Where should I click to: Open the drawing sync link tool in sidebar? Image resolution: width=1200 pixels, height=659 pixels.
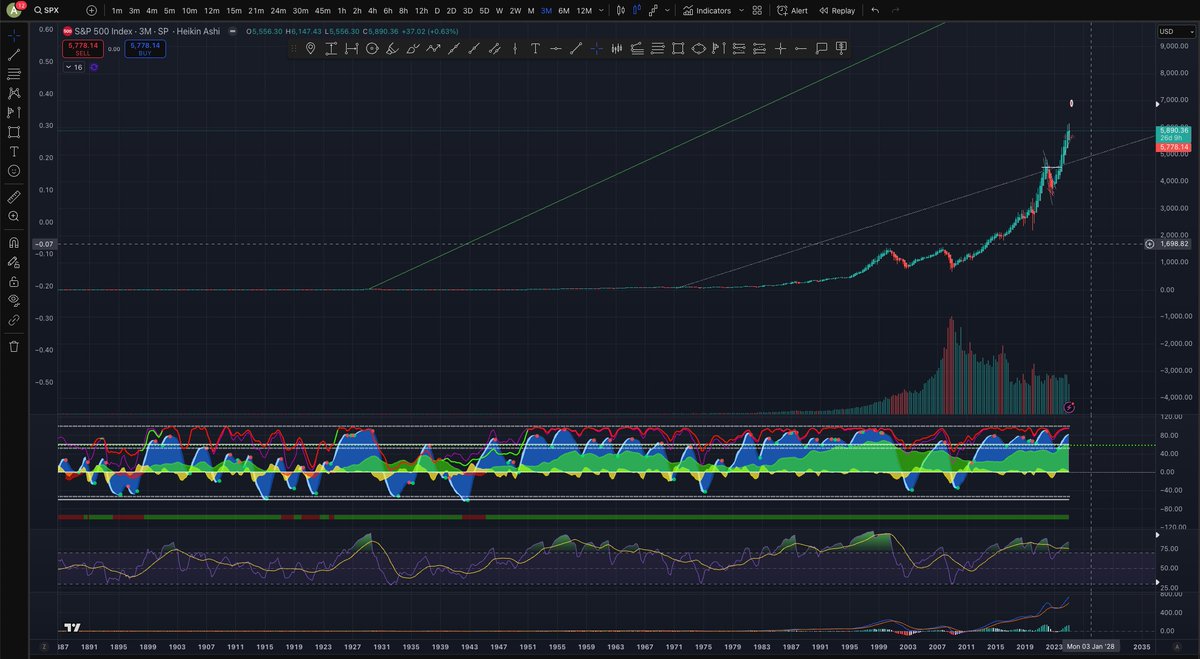tap(14, 320)
